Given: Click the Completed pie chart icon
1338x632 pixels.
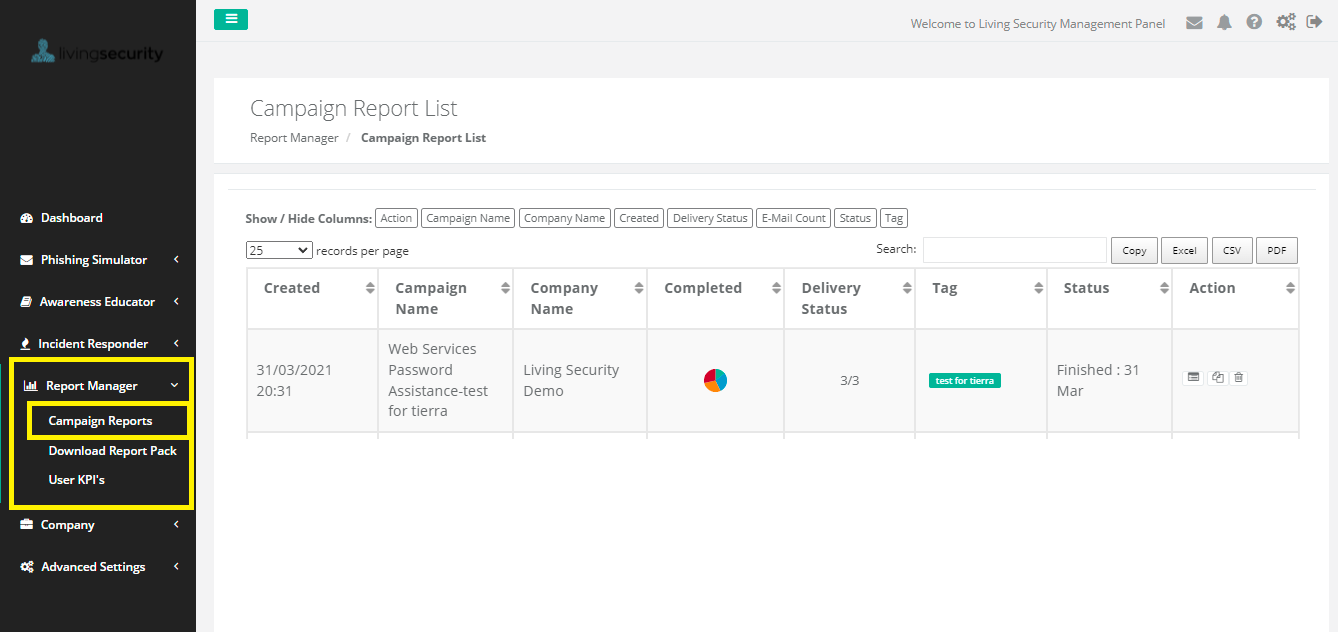Looking at the screenshot, I should 715,380.
